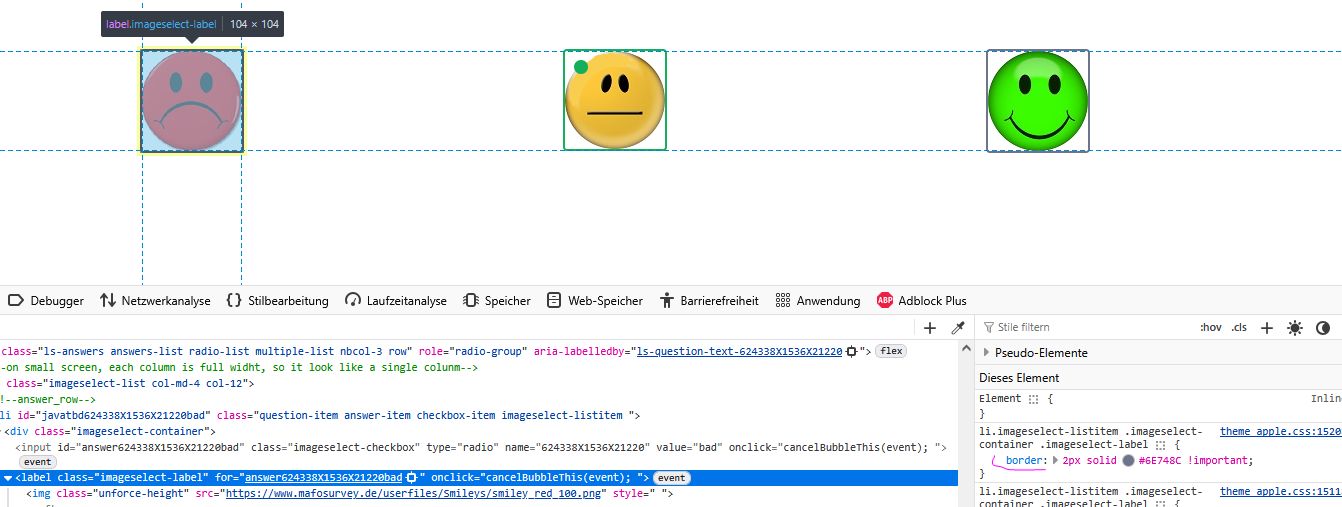
Task: Toggle the .cls classes panel
Action: click(1240, 328)
